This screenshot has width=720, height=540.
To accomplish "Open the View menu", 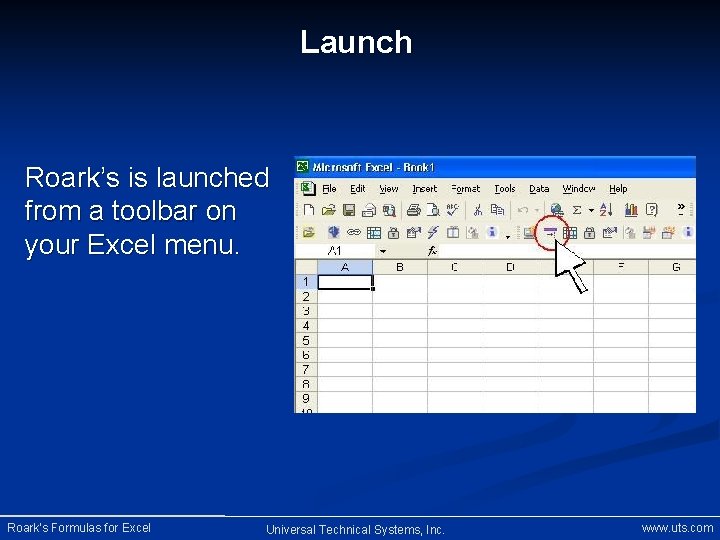I will coord(388,189).
